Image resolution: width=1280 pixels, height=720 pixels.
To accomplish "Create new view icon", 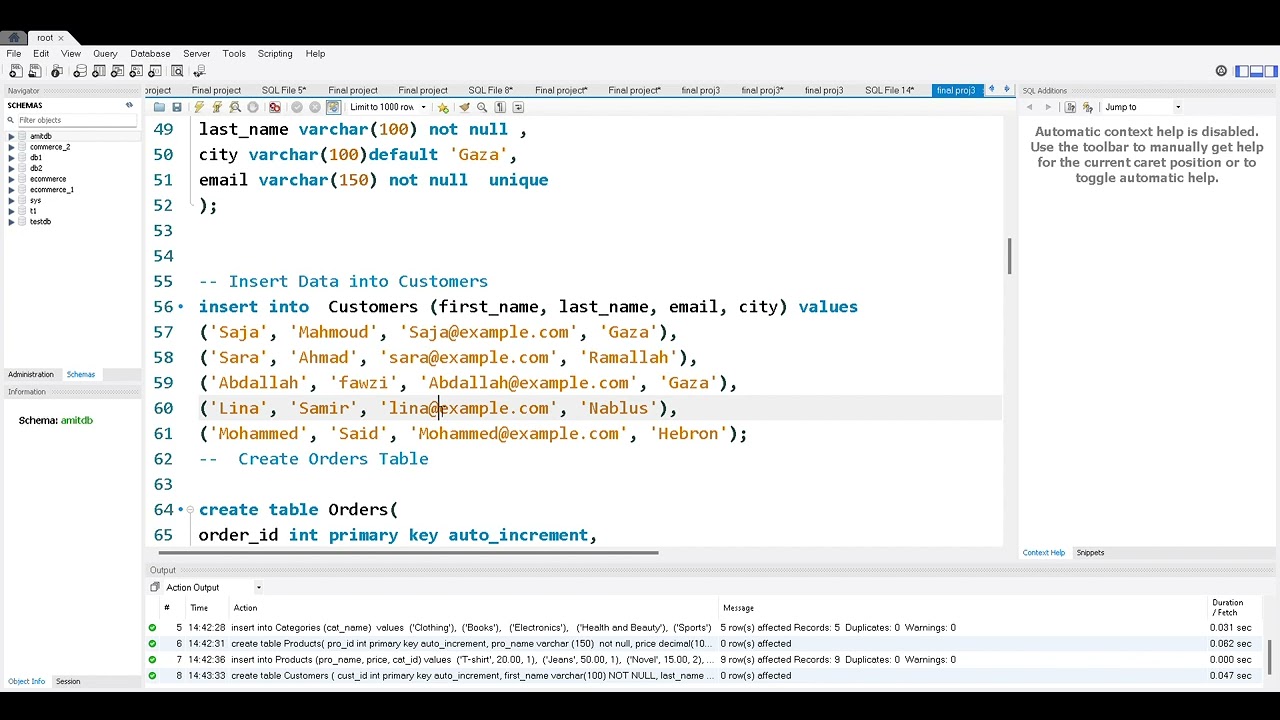I will 118,71.
